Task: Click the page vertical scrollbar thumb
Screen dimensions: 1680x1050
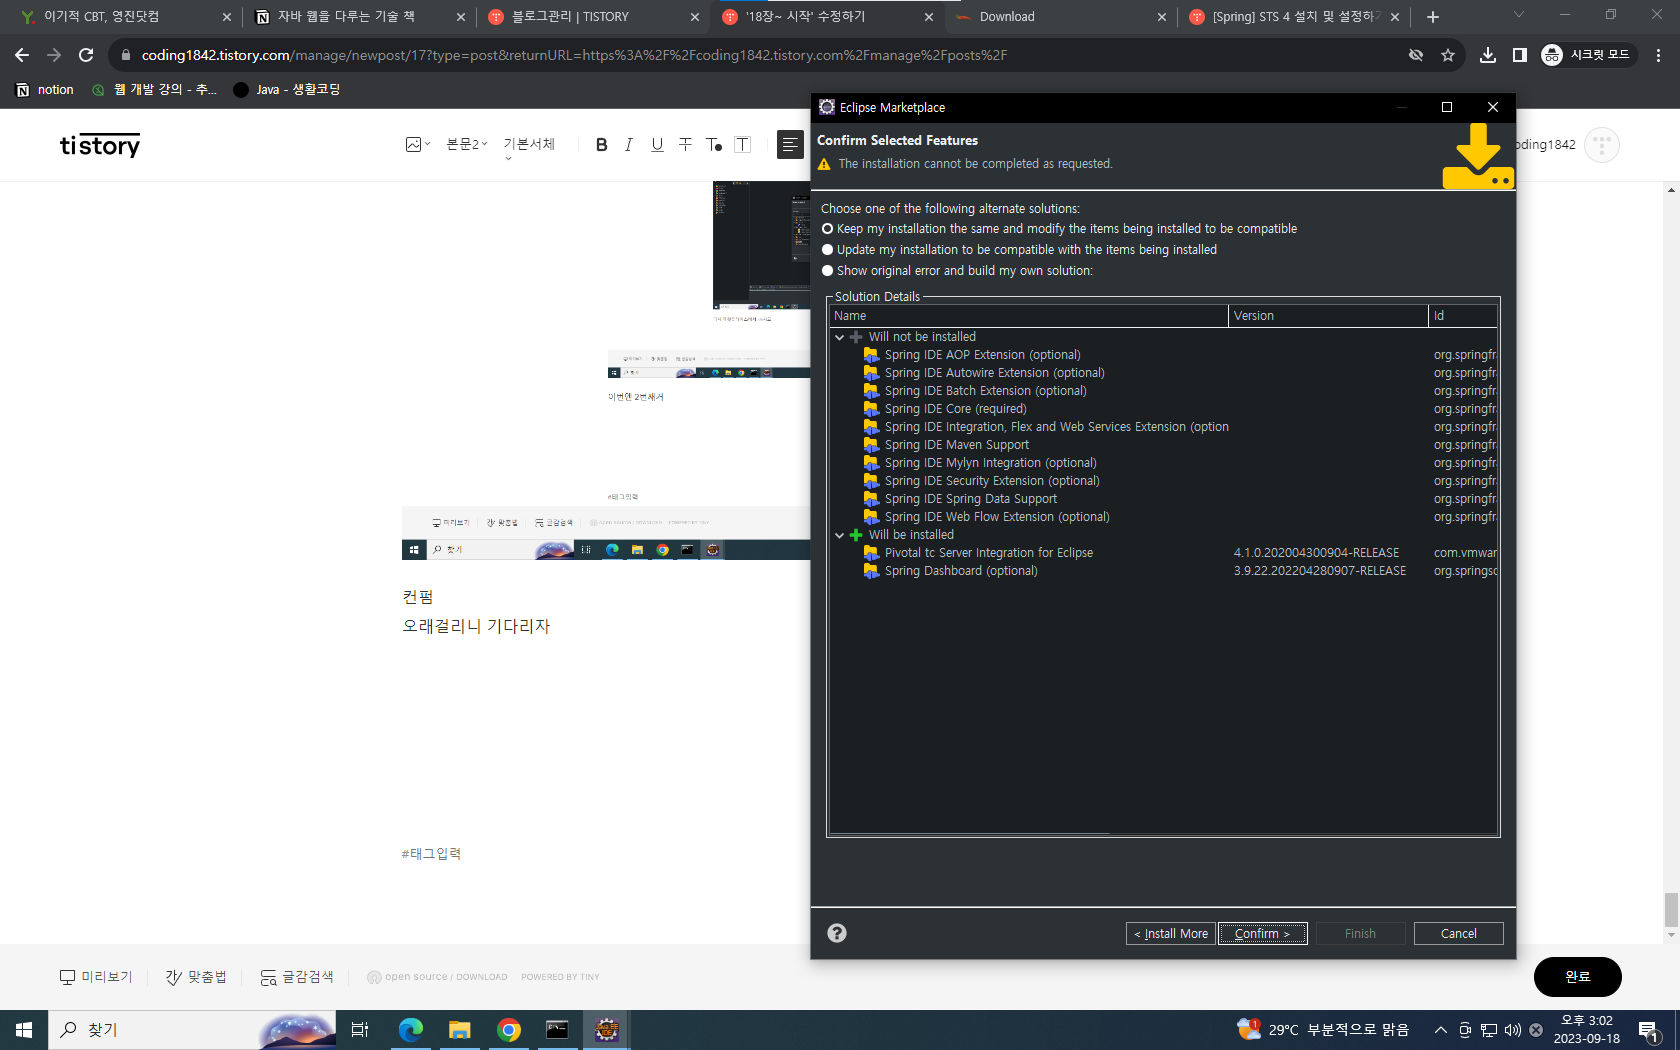Action: 1671,910
